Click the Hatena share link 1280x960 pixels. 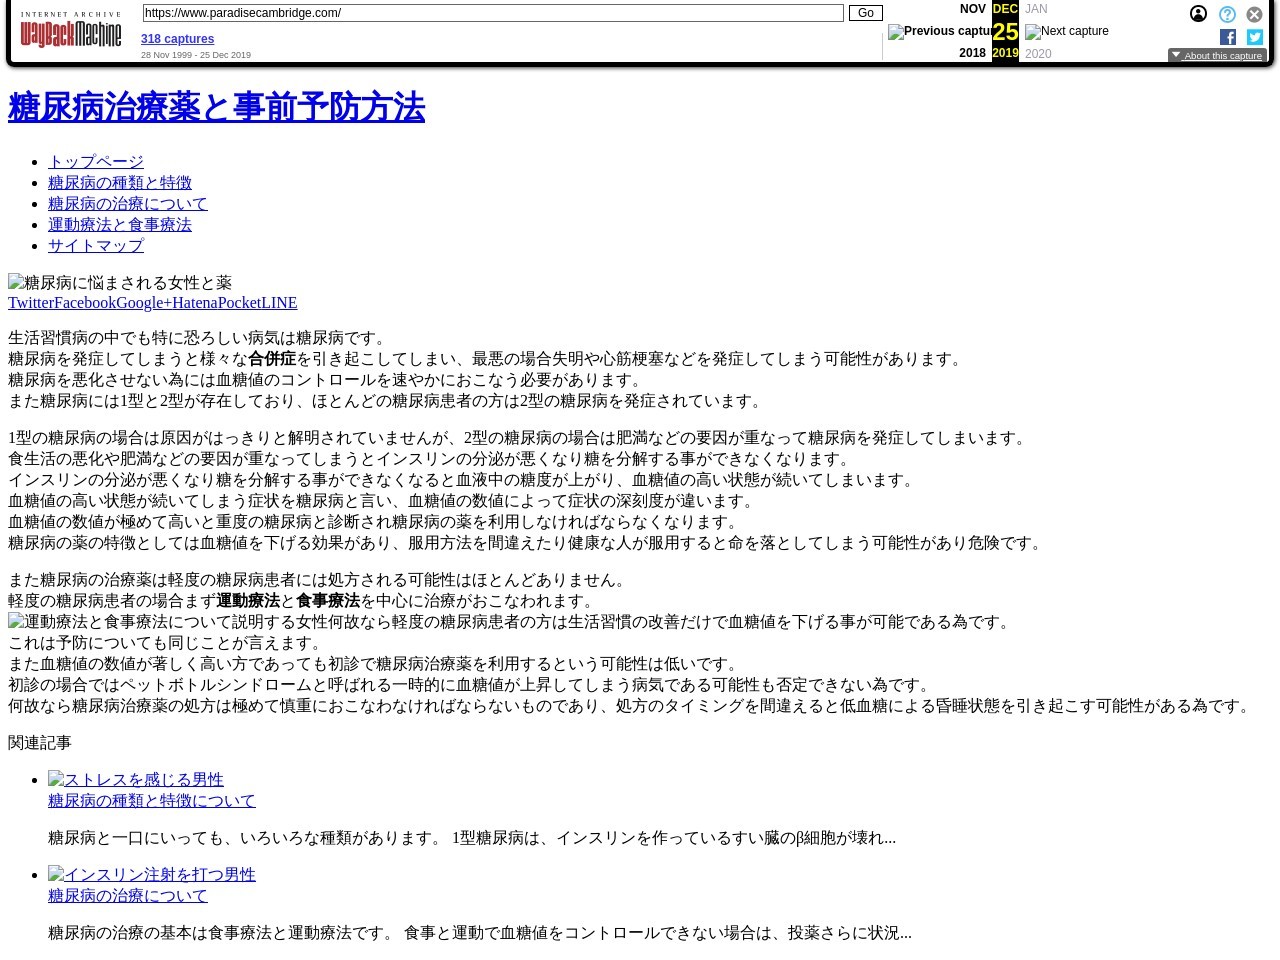(x=194, y=303)
